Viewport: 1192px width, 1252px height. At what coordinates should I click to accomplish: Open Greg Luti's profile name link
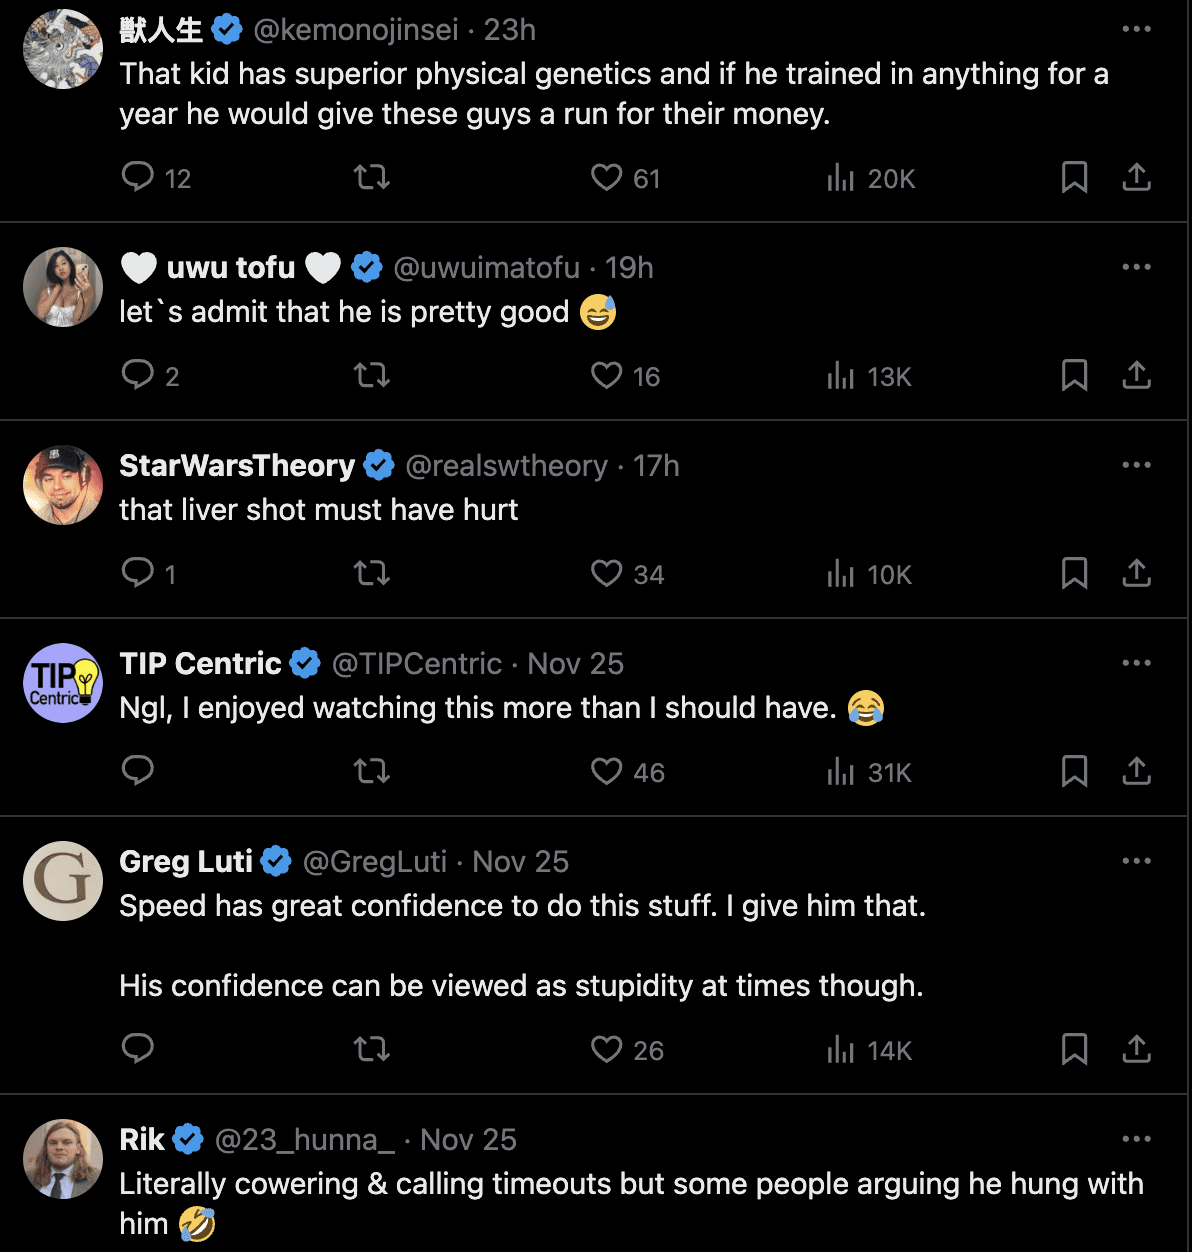click(x=186, y=862)
